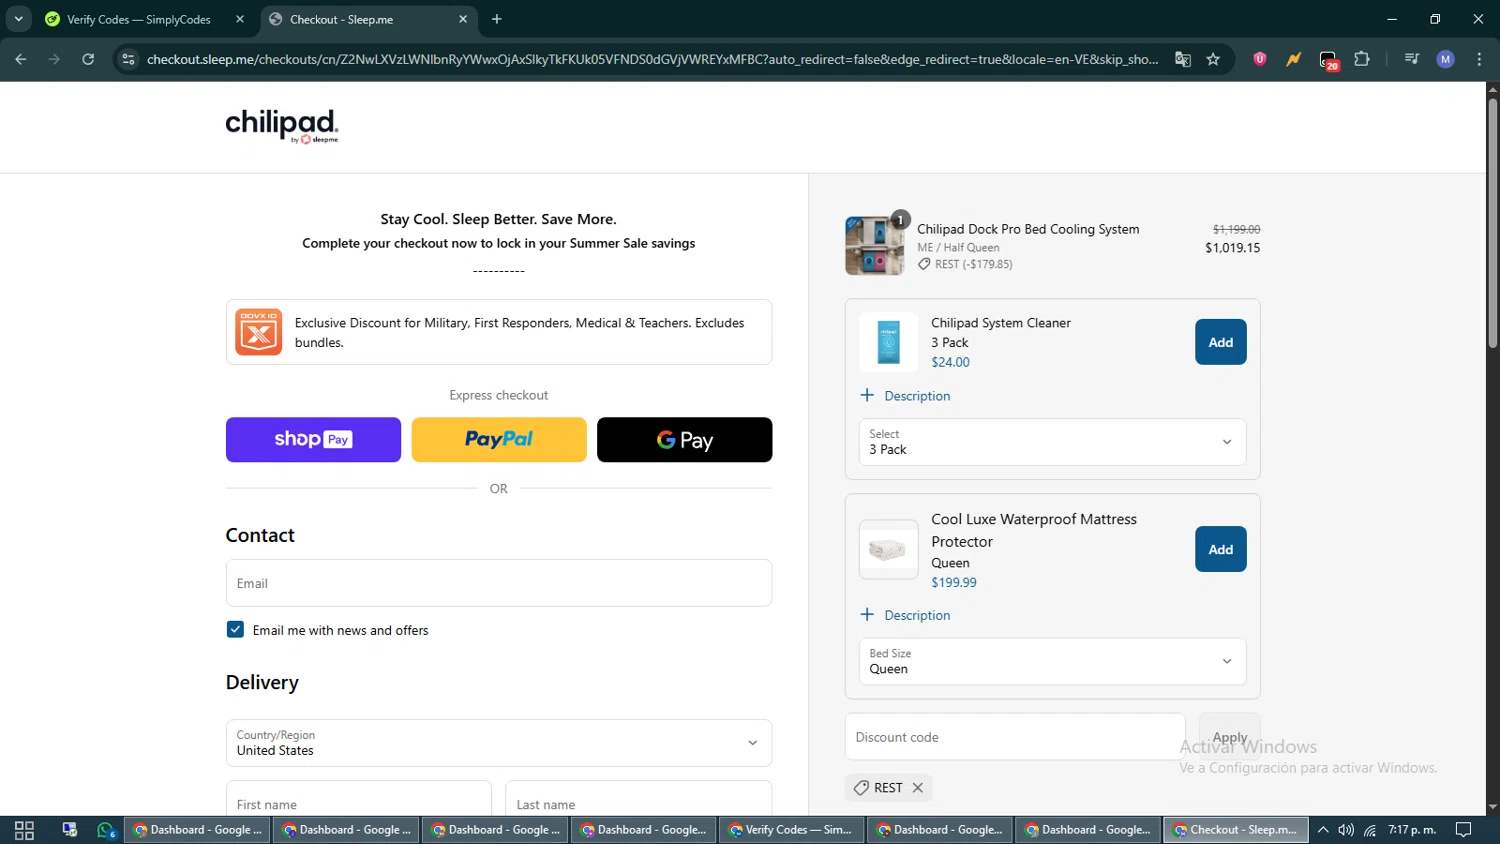
Task: Open a new browser tab
Action: [497, 19]
